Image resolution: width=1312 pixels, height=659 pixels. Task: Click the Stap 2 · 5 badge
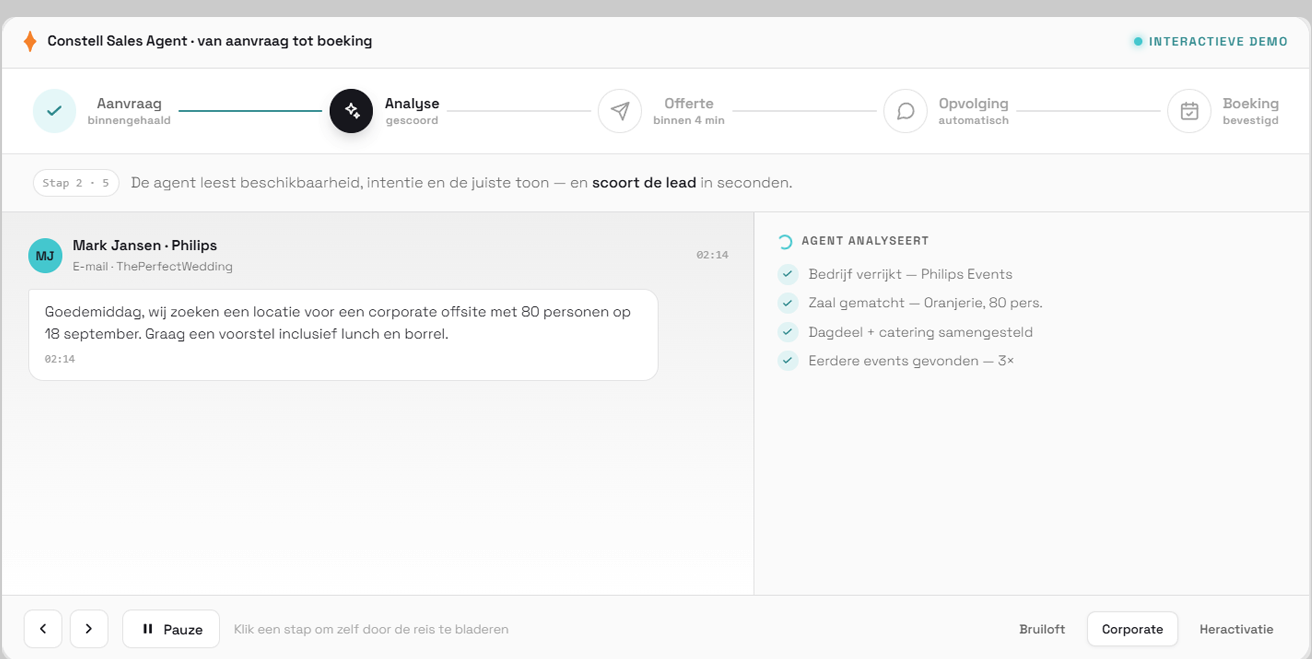pyautogui.click(x=76, y=183)
